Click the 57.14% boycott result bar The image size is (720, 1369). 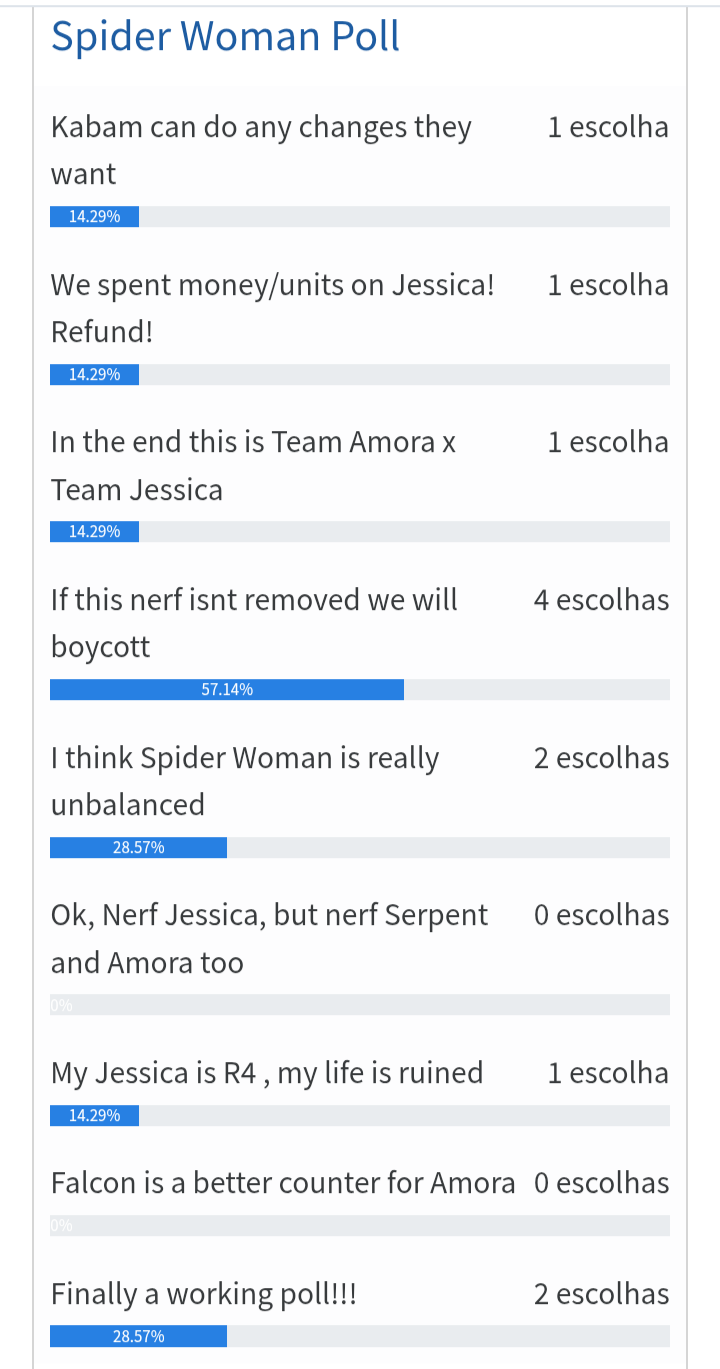point(227,689)
